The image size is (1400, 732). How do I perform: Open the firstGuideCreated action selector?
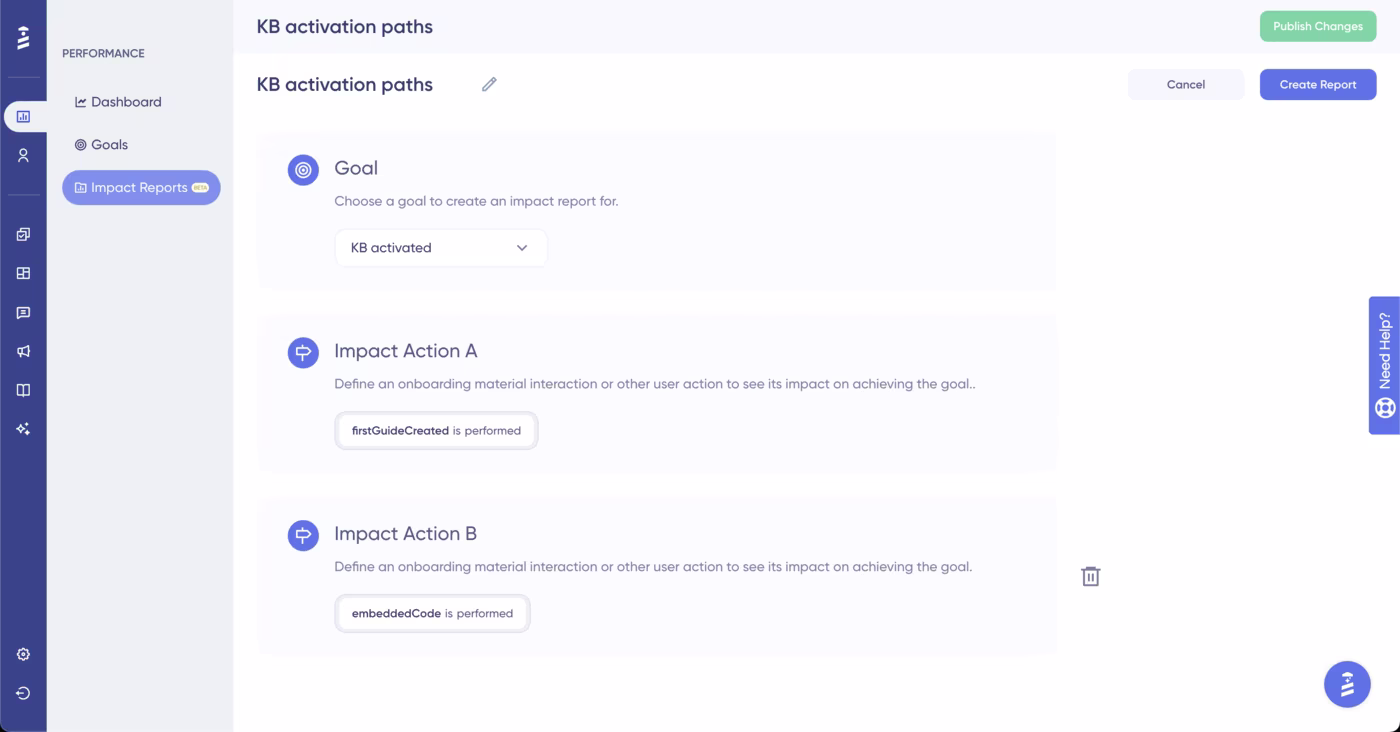click(x=436, y=430)
